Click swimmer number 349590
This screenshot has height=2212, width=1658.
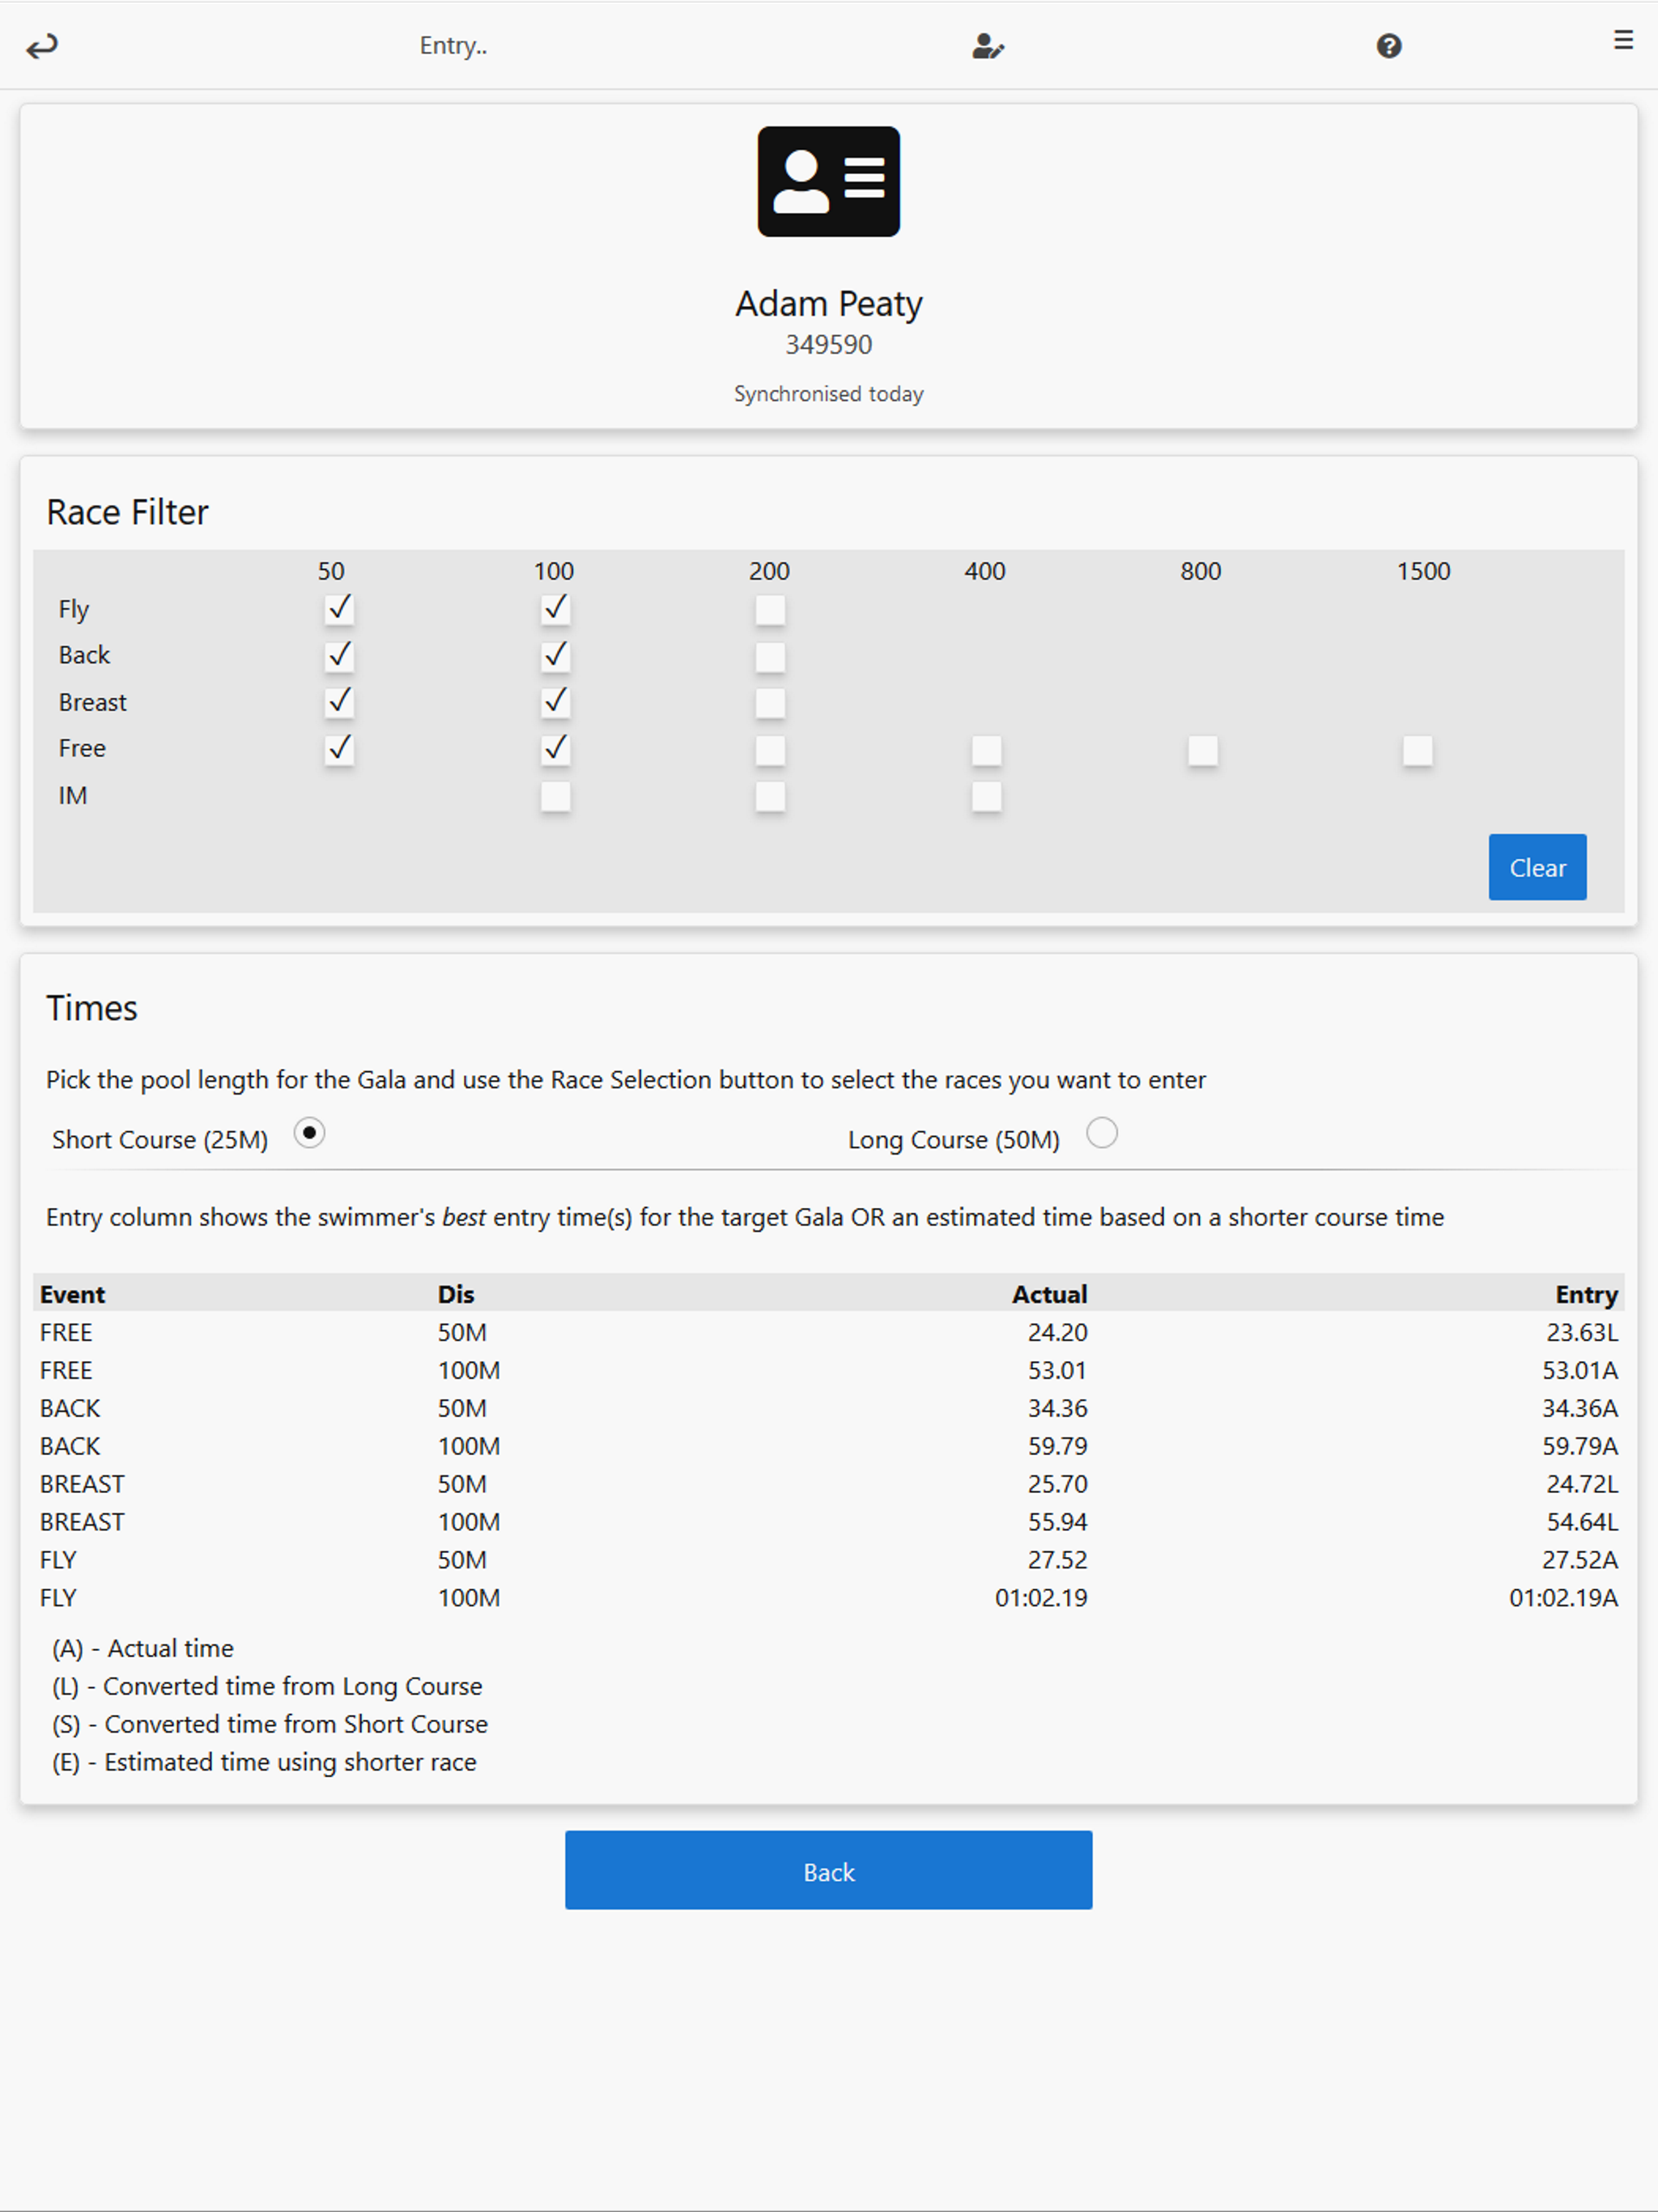point(829,344)
